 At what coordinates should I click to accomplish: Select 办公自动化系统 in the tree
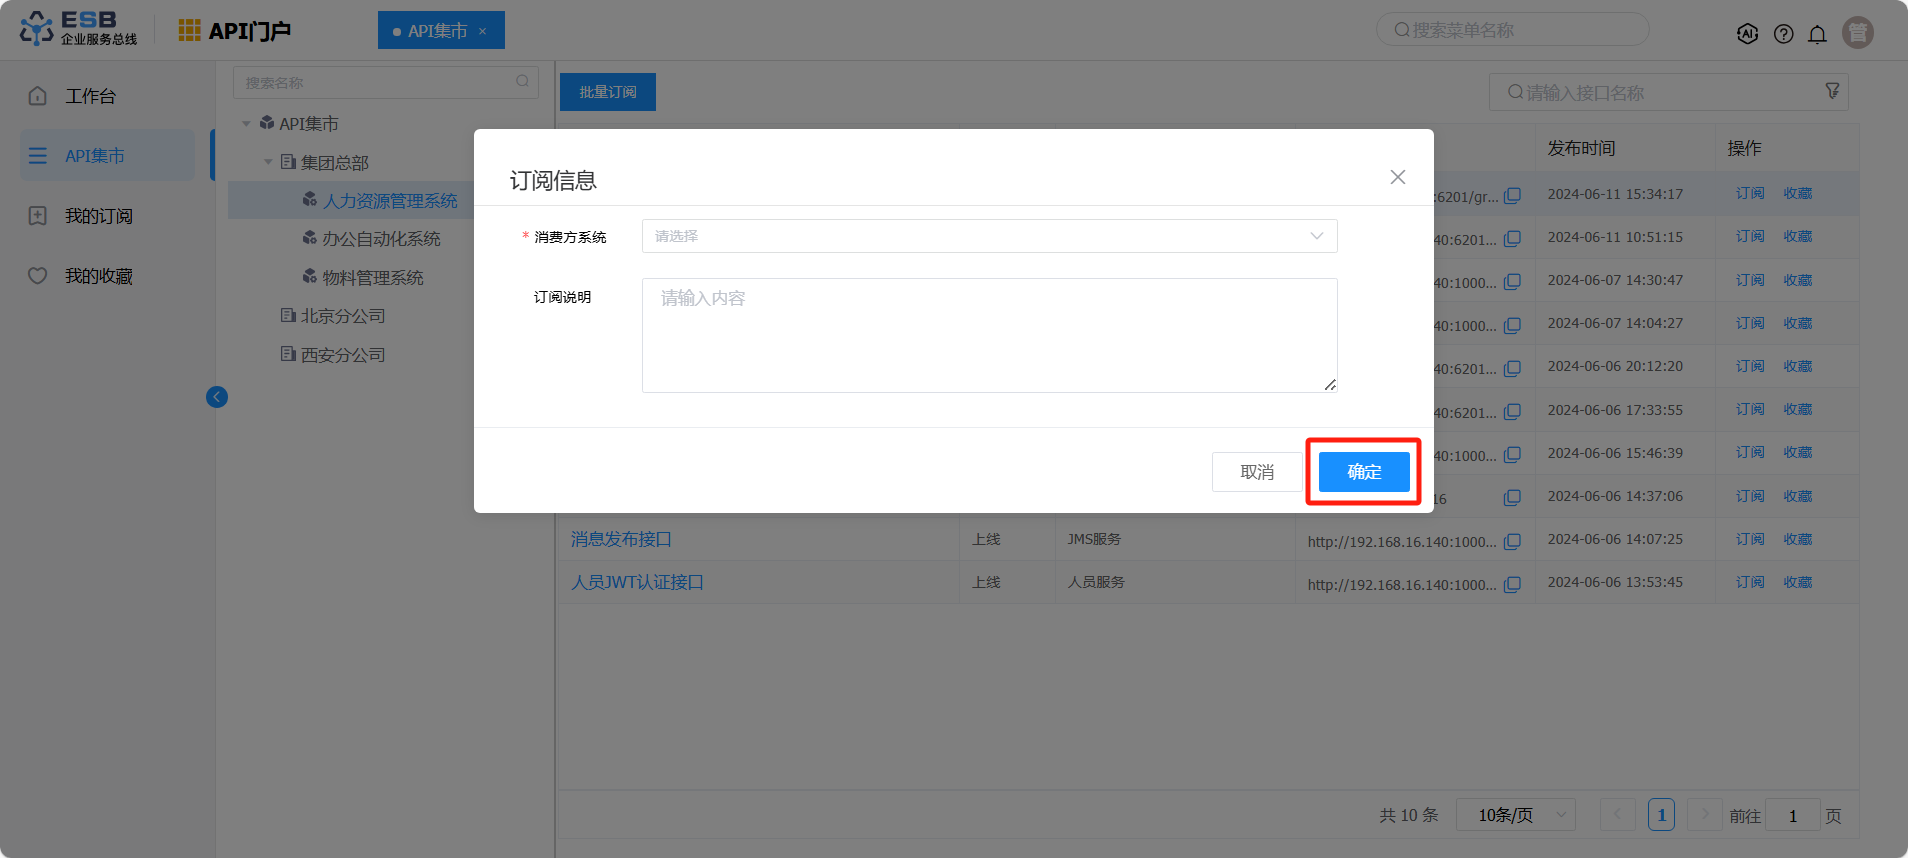pos(381,239)
